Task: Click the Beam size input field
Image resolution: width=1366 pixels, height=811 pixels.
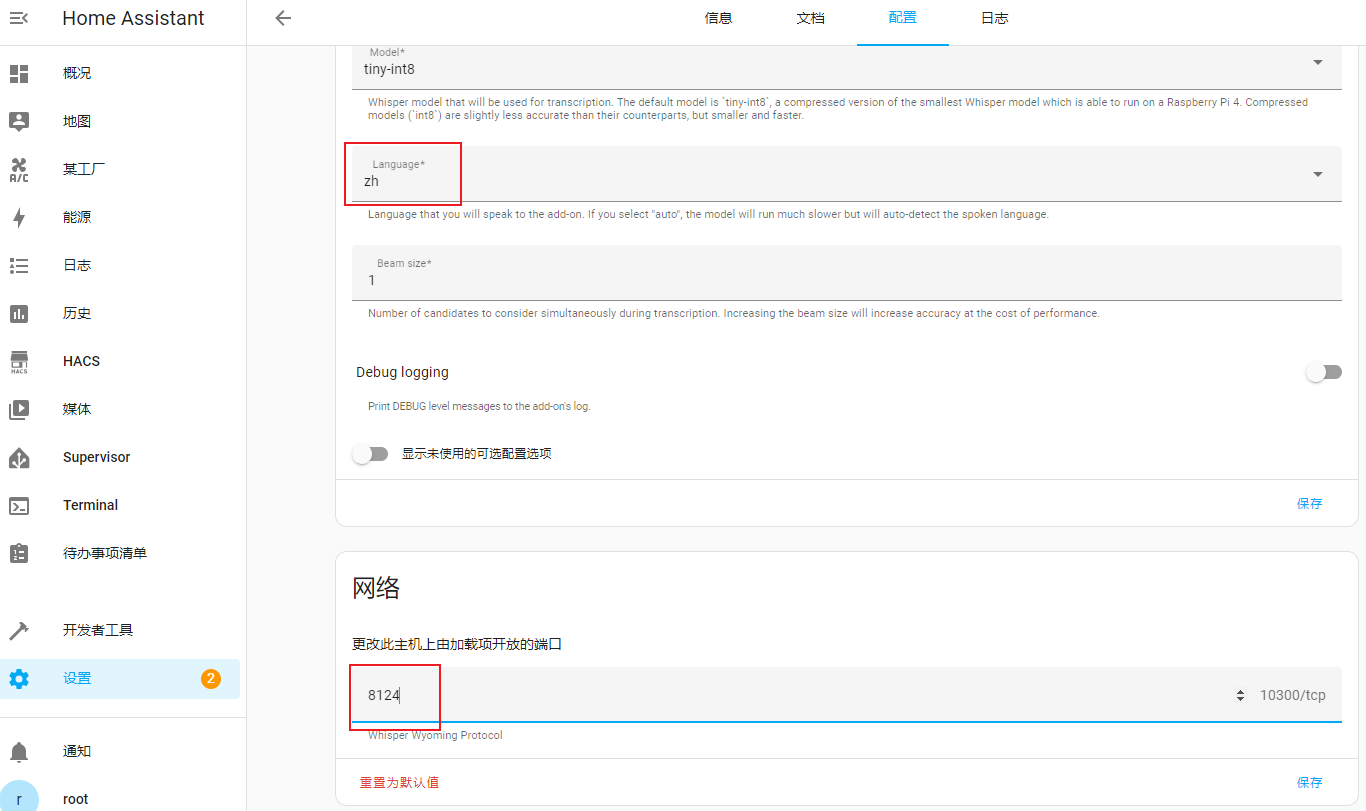Action: pos(847,272)
